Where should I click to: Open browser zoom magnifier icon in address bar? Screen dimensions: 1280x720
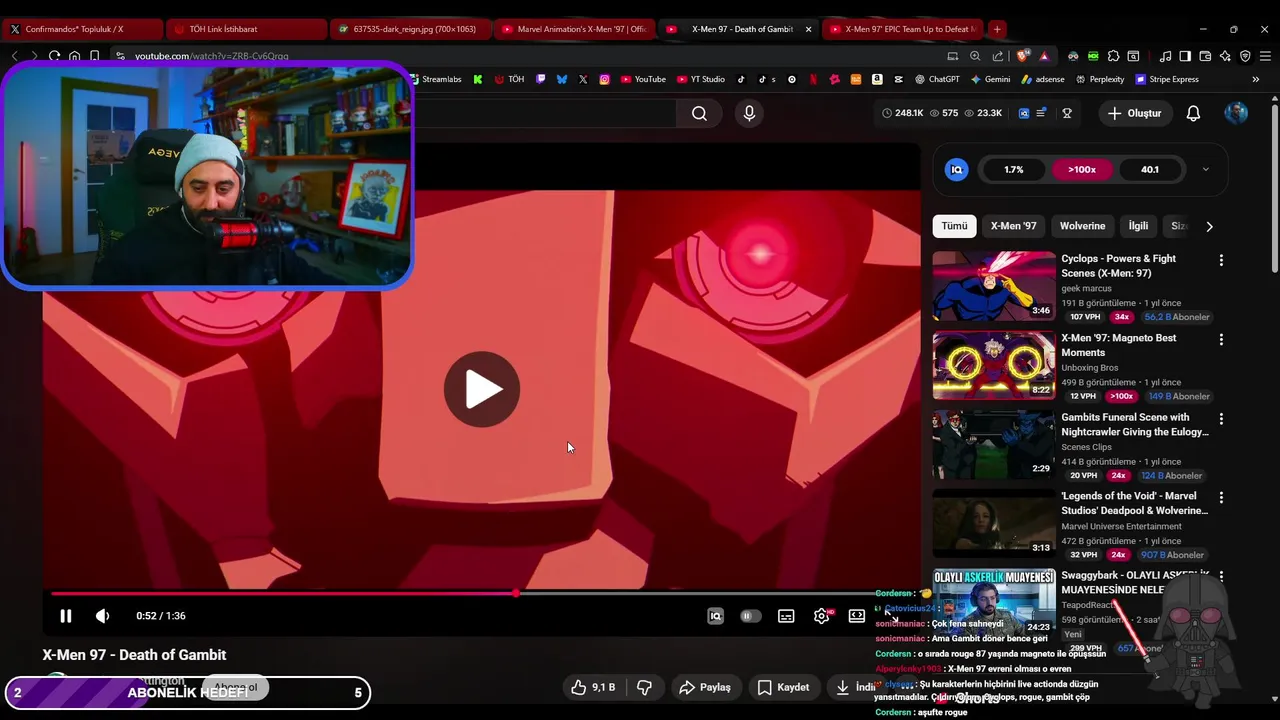click(x=975, y=56)
